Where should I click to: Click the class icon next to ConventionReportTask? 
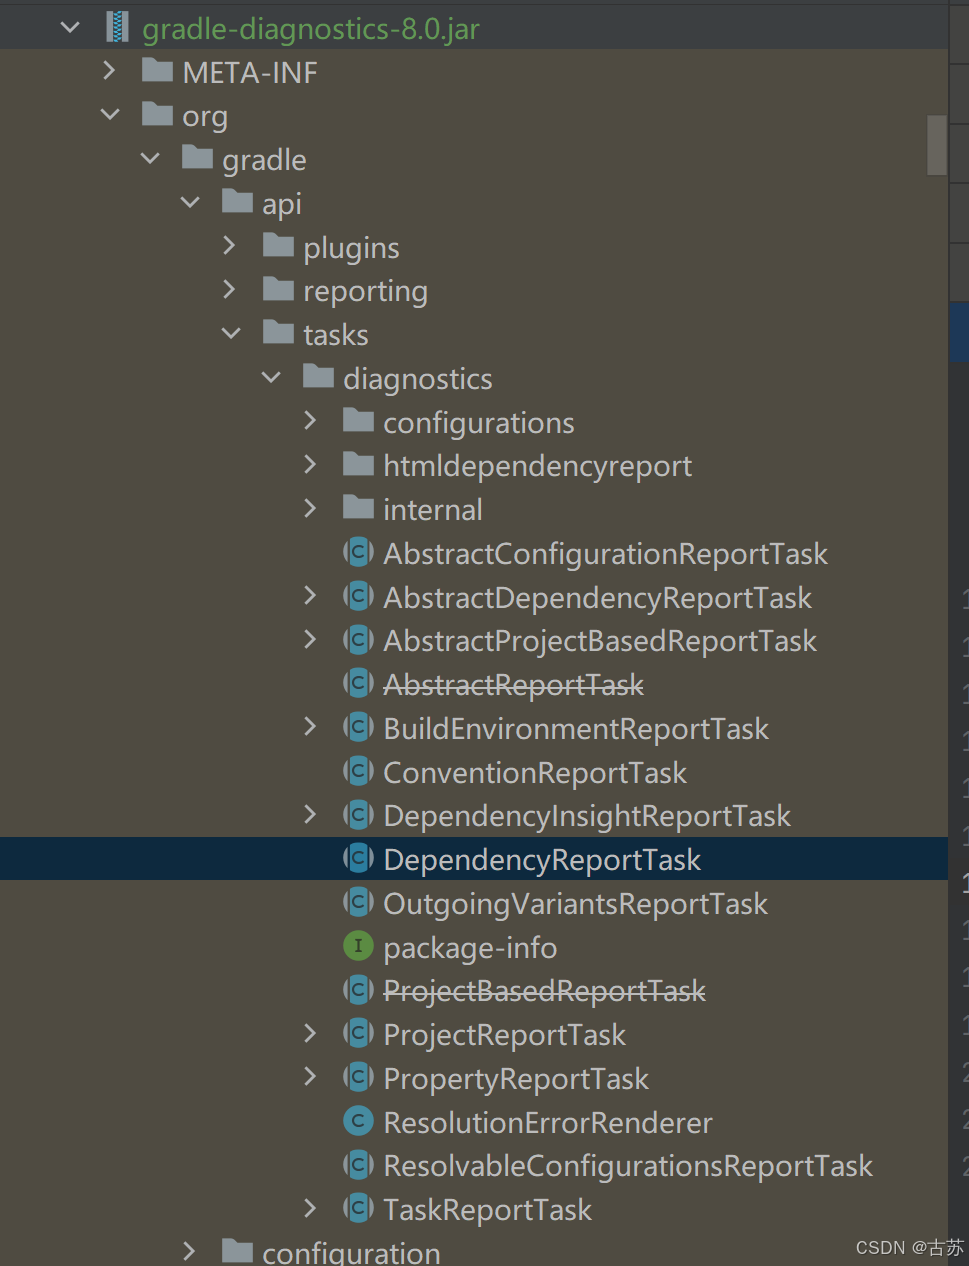pyautogui.click(x=358, y=771)
